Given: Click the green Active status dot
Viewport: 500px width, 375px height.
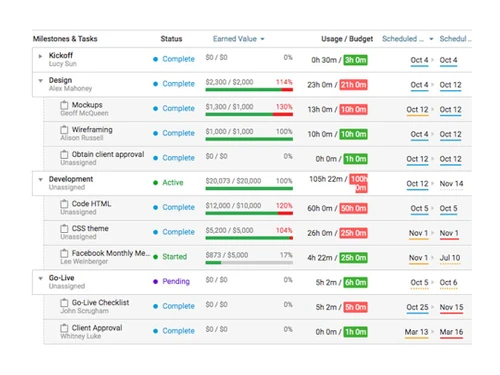Looking at the screenshot, I should (x=155, y=183).
